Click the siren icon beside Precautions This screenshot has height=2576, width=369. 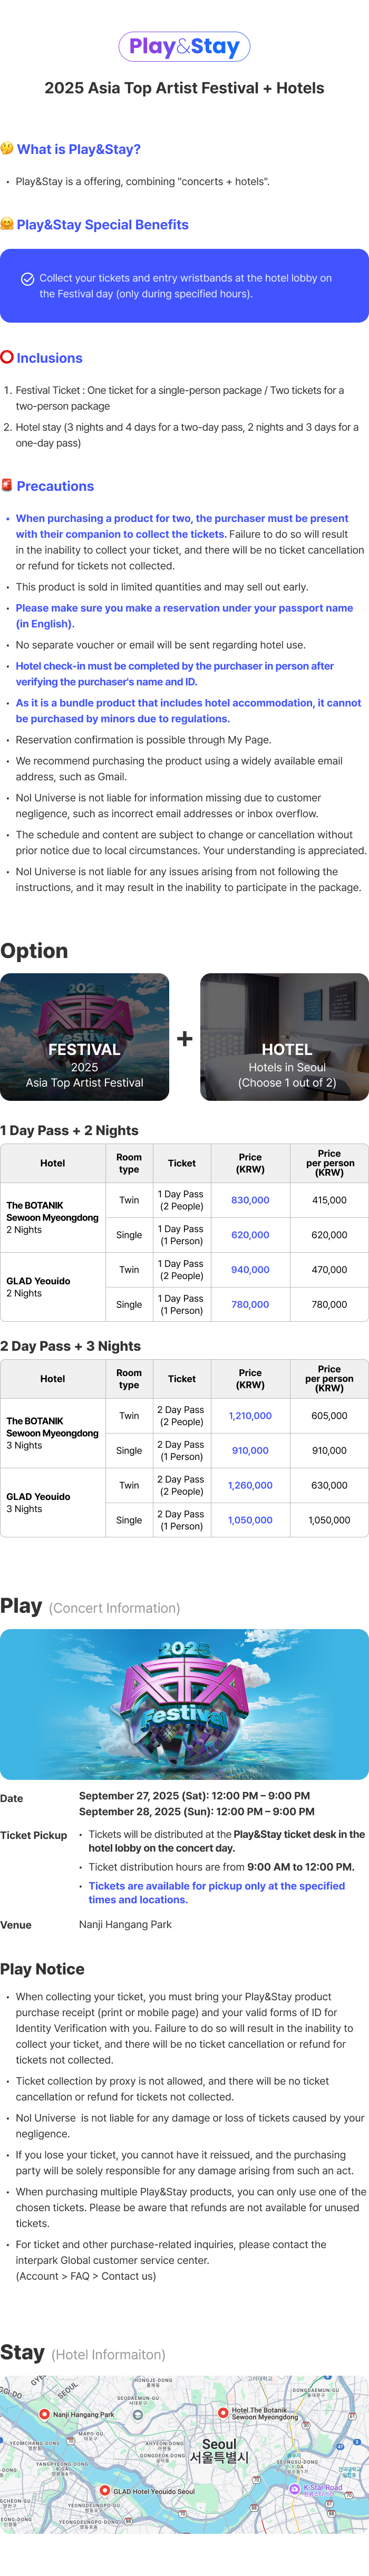coord(7,485)
